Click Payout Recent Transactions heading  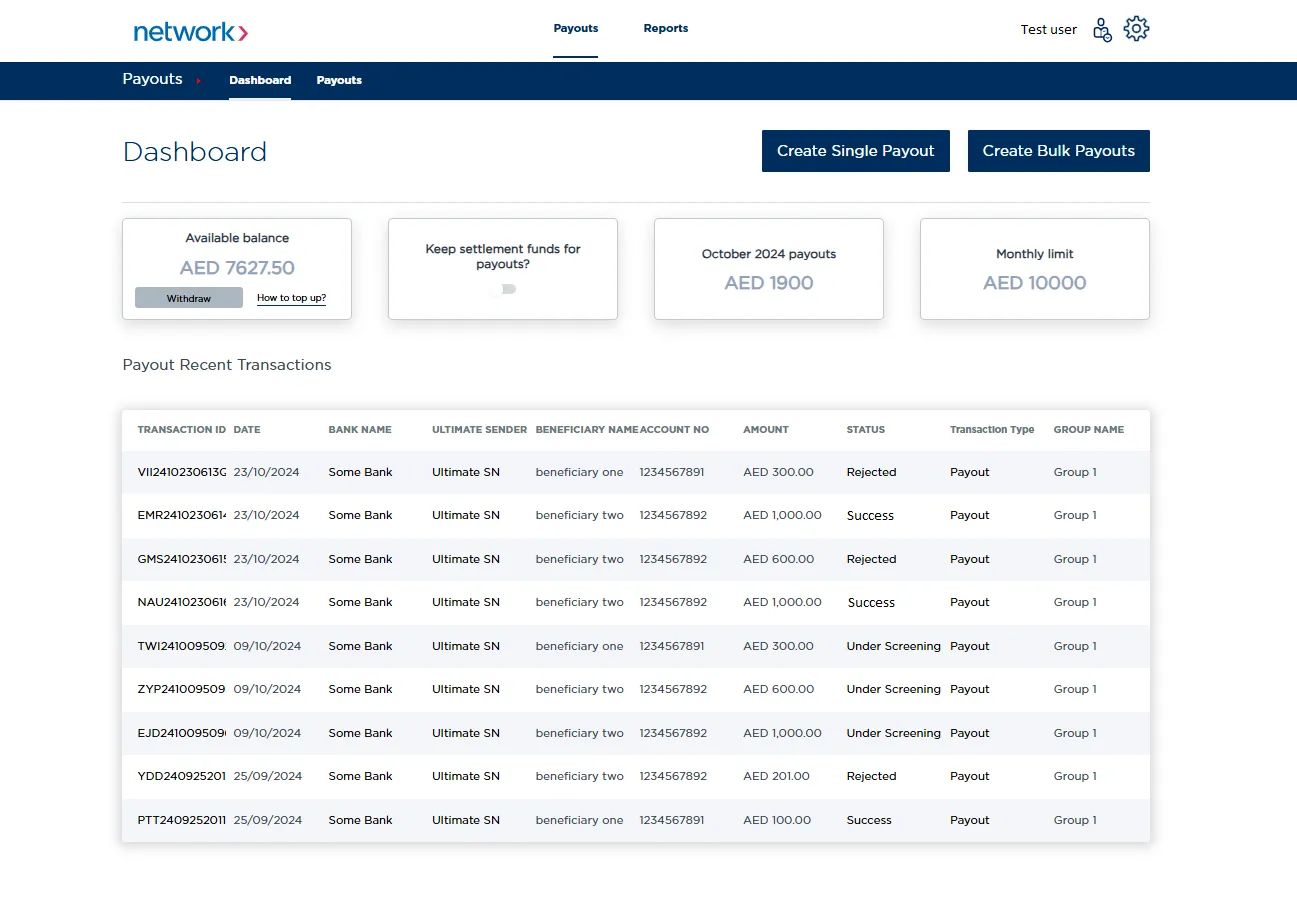pos(227,365)
